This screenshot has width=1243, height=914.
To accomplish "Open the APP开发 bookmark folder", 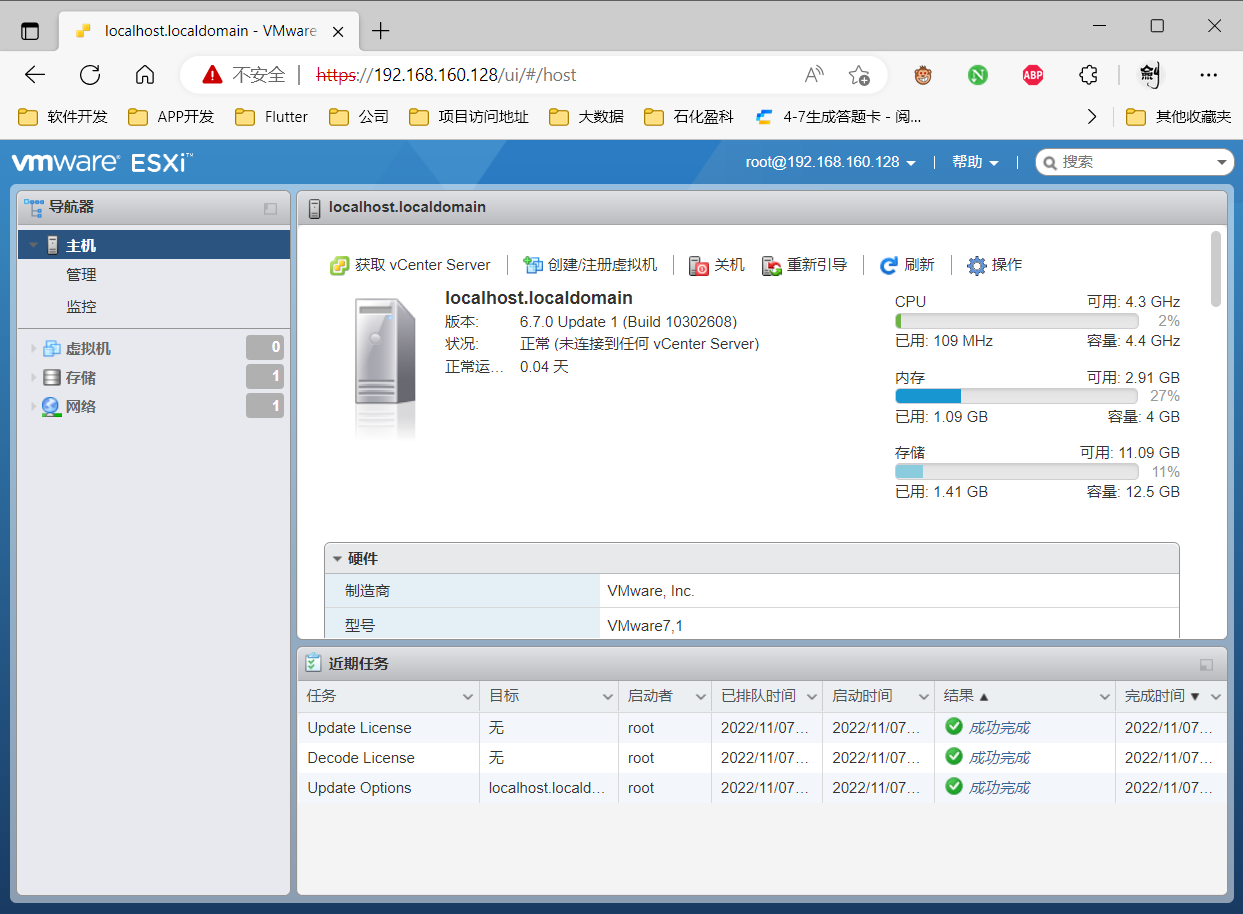I will pos(171,117).
